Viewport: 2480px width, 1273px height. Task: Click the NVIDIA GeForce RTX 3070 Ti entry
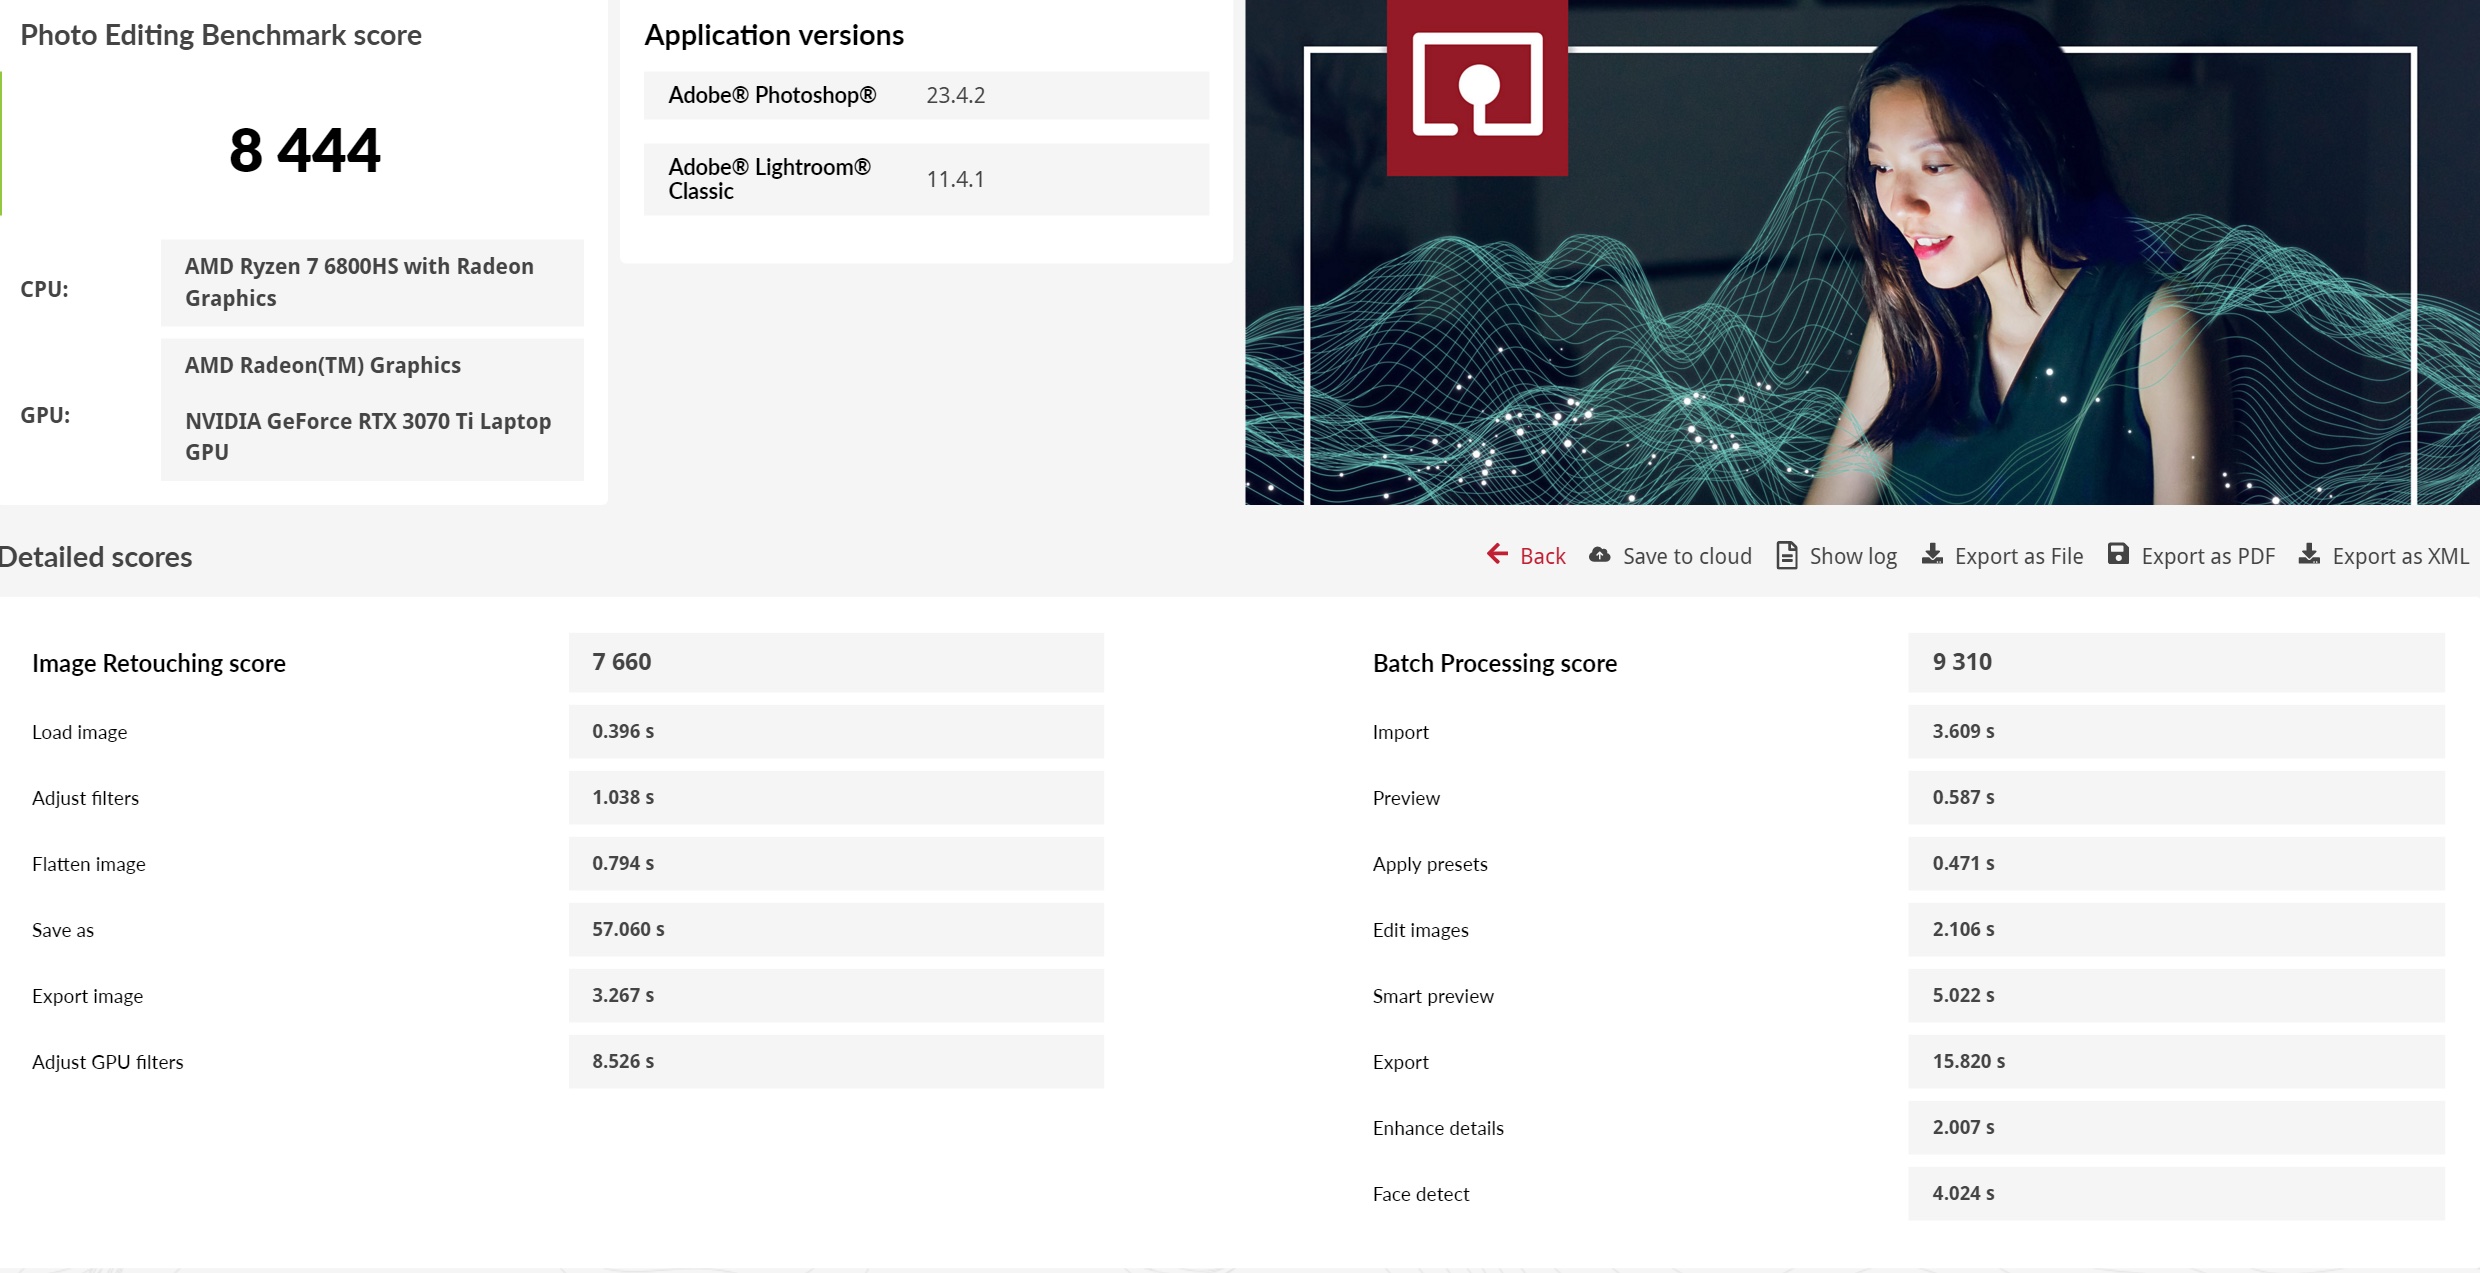(368, 436)
